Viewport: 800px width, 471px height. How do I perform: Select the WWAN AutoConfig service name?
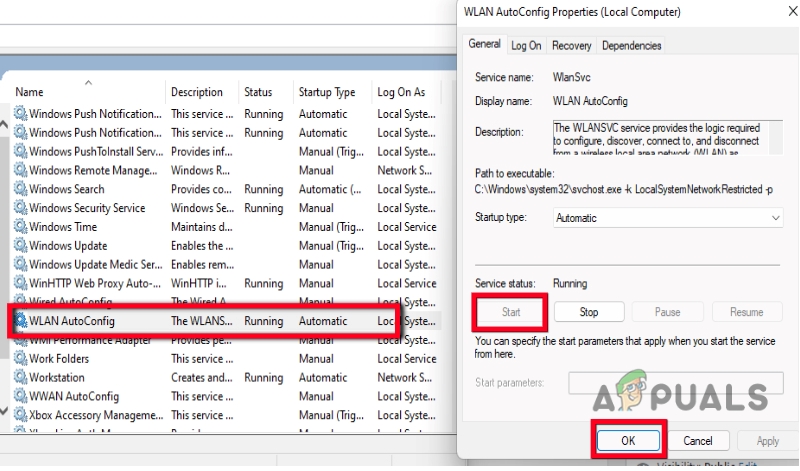point(73,396)
